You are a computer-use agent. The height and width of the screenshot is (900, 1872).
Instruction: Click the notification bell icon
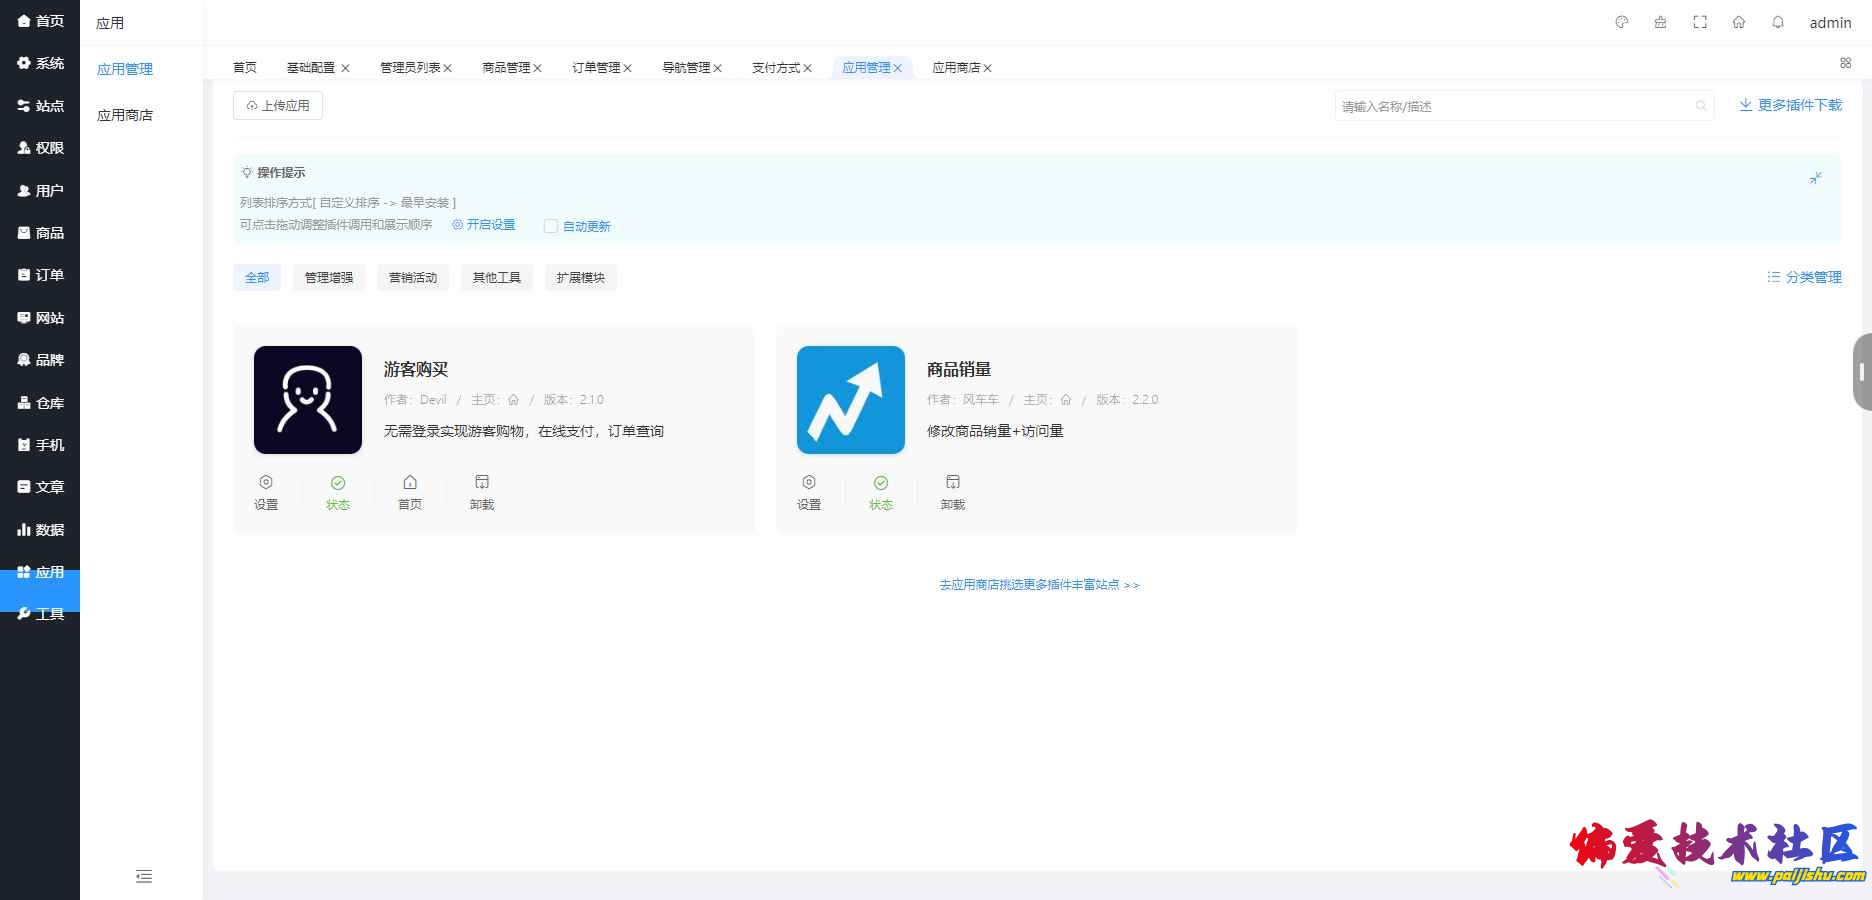1778,22
